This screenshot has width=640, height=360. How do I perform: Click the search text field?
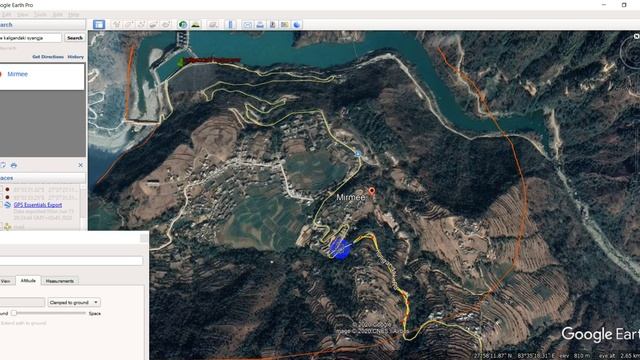31,38
